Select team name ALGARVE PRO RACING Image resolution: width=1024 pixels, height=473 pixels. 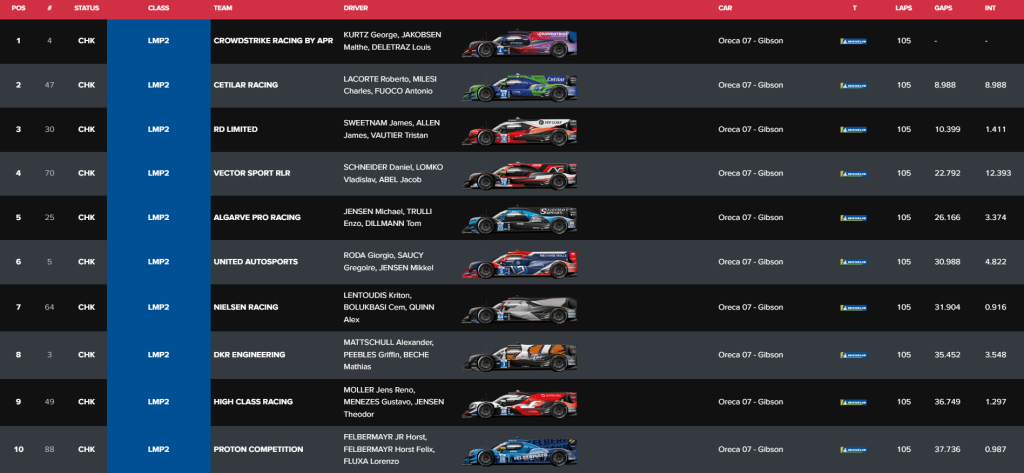pos(257,218)
